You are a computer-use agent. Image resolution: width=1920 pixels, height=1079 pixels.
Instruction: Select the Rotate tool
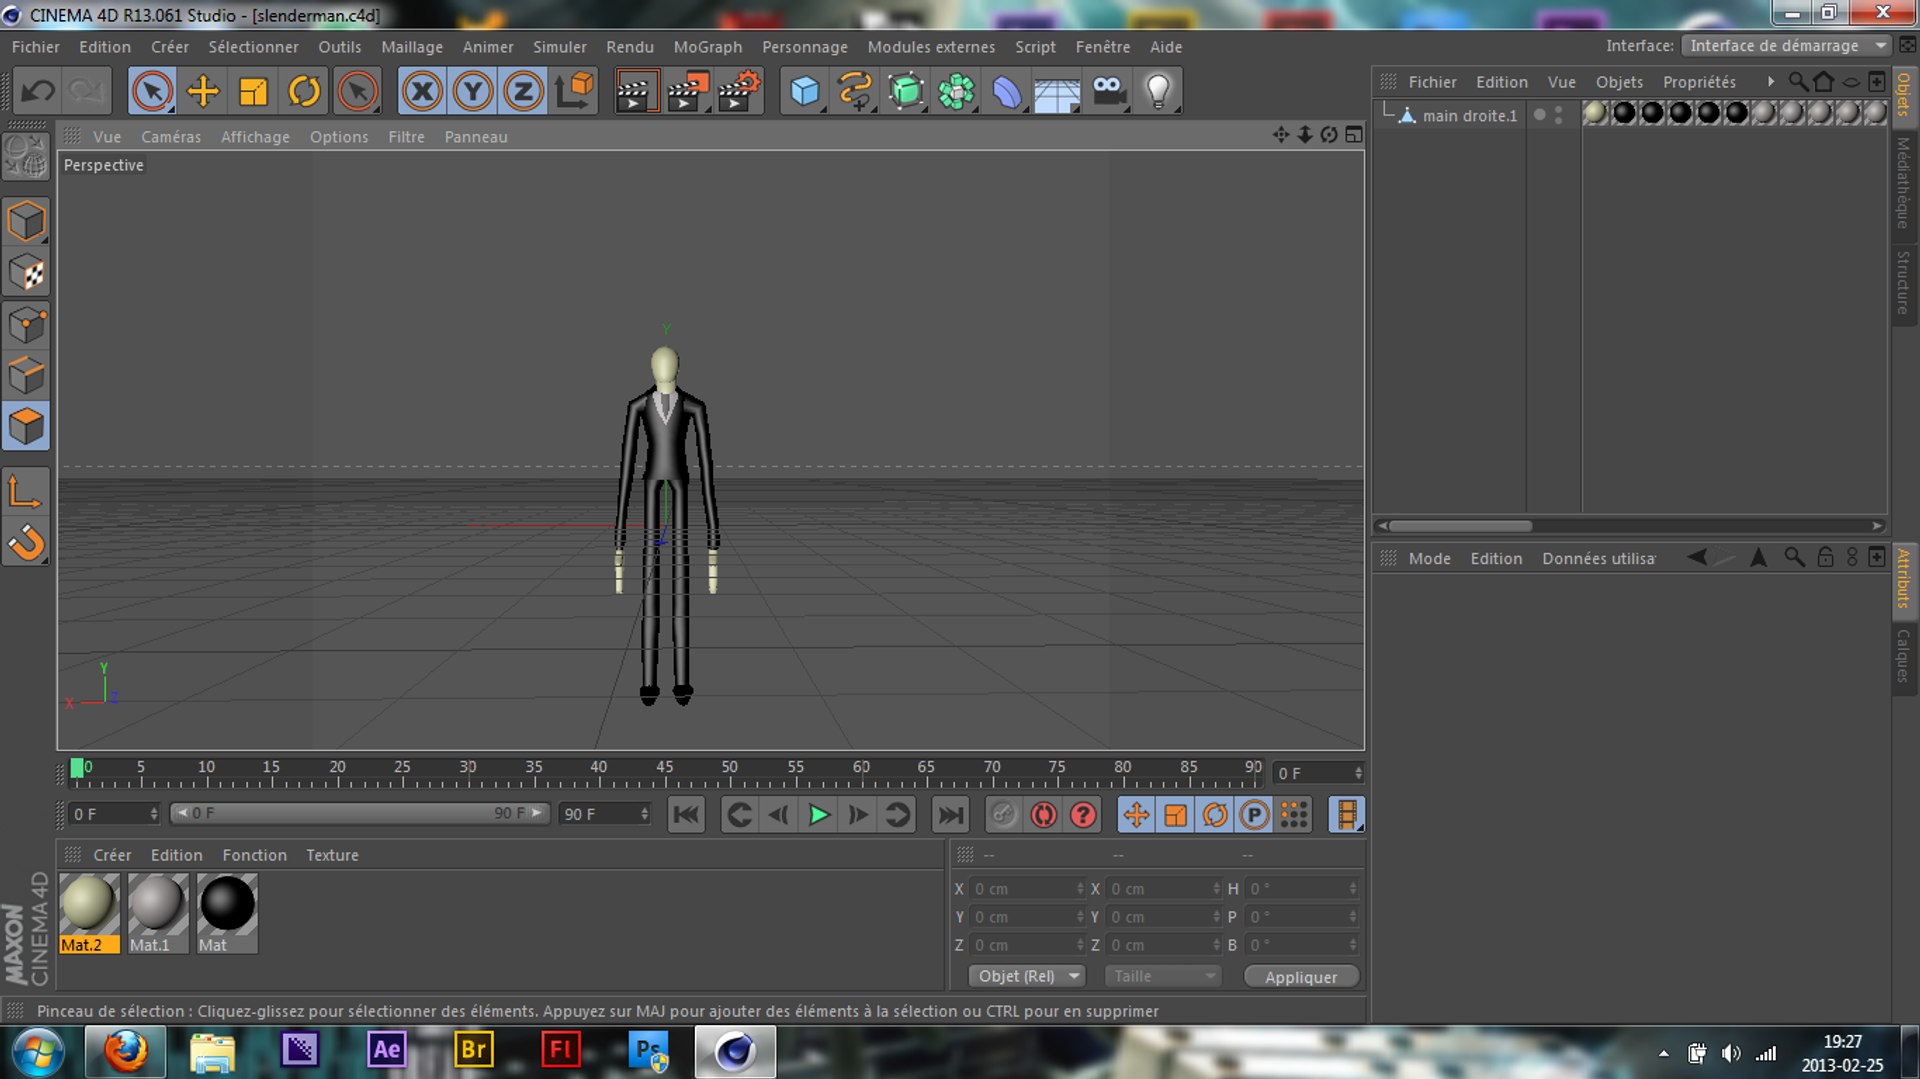tap(304, 91)
